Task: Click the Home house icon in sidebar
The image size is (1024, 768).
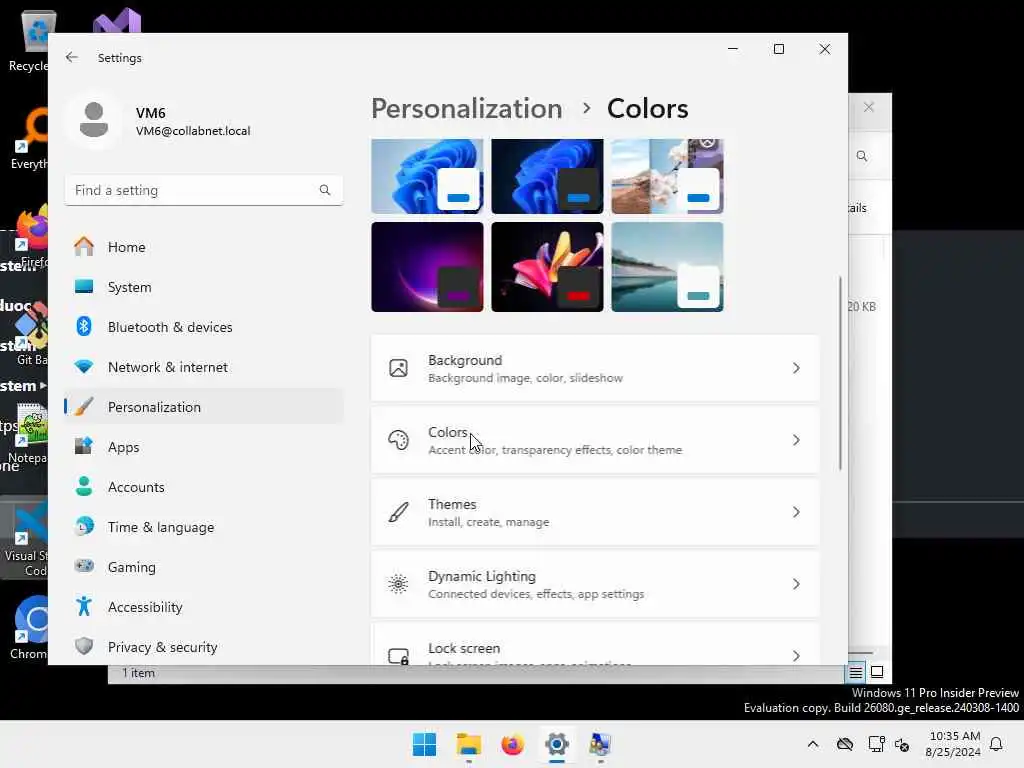Action: tap(84, 247)
